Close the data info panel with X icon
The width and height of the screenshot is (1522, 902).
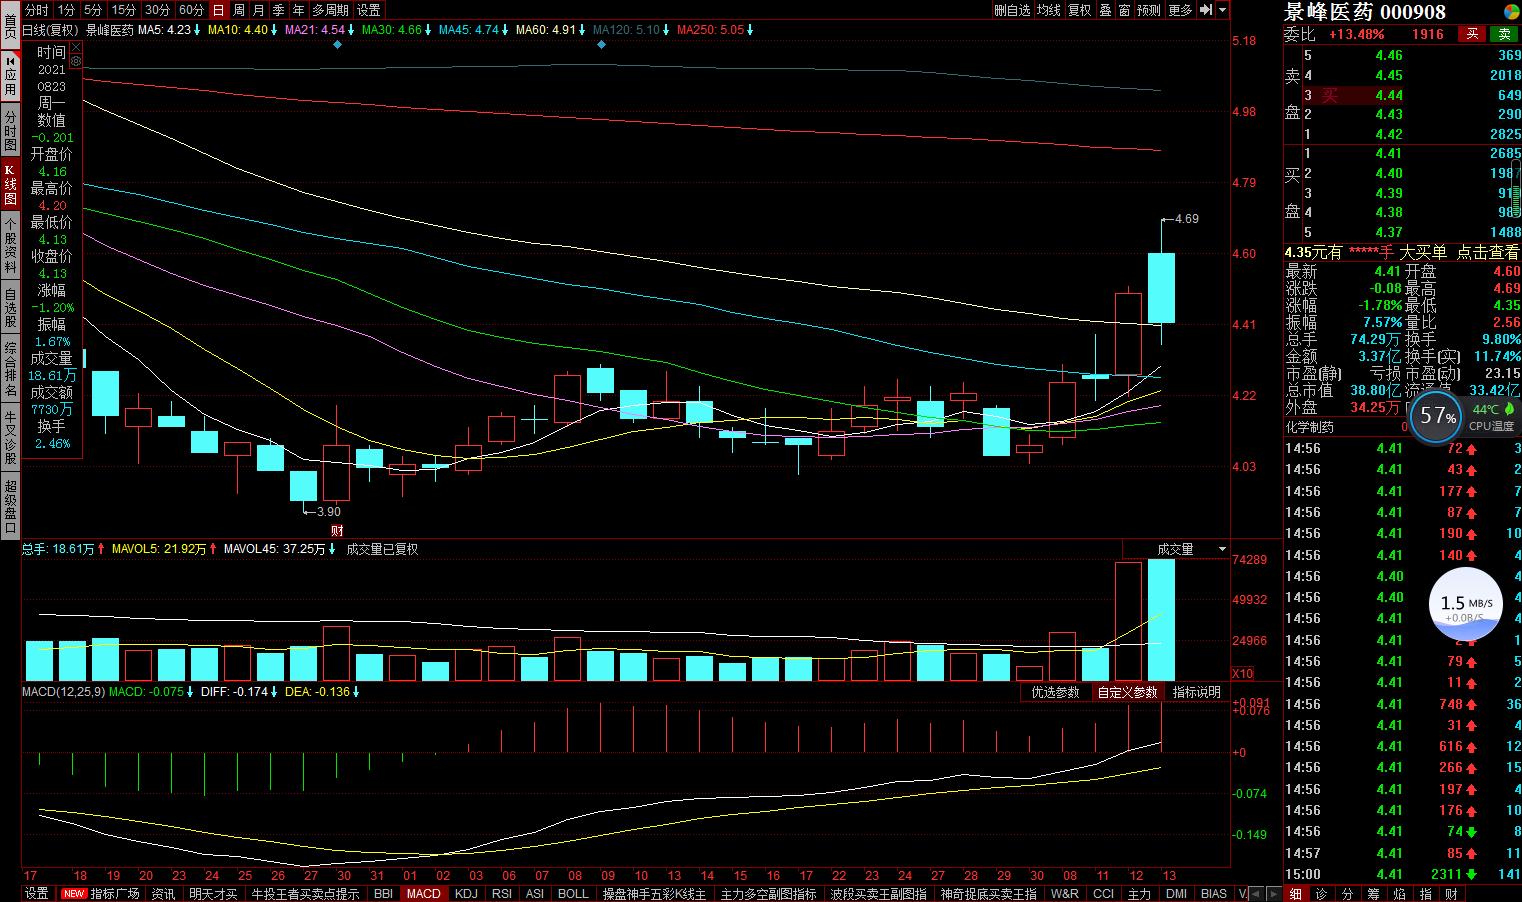pyautogui.click(x=75, y=48)
